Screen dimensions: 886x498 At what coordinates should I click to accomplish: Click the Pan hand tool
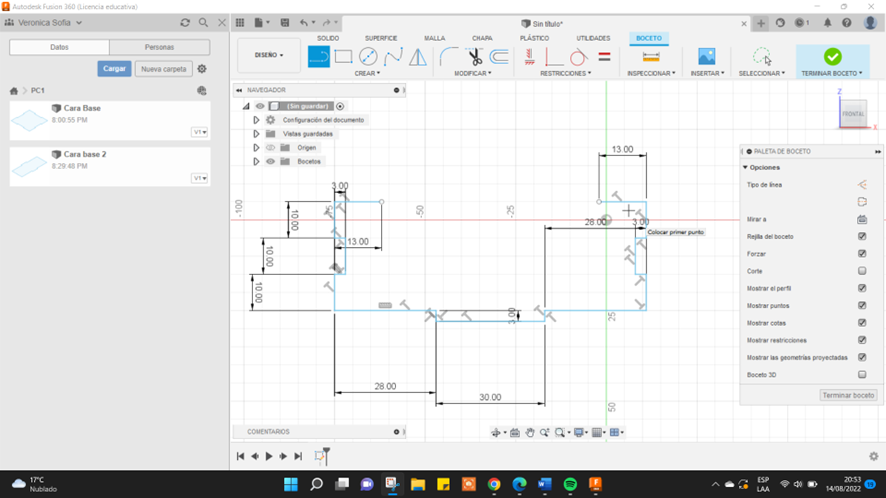(529, 432)
